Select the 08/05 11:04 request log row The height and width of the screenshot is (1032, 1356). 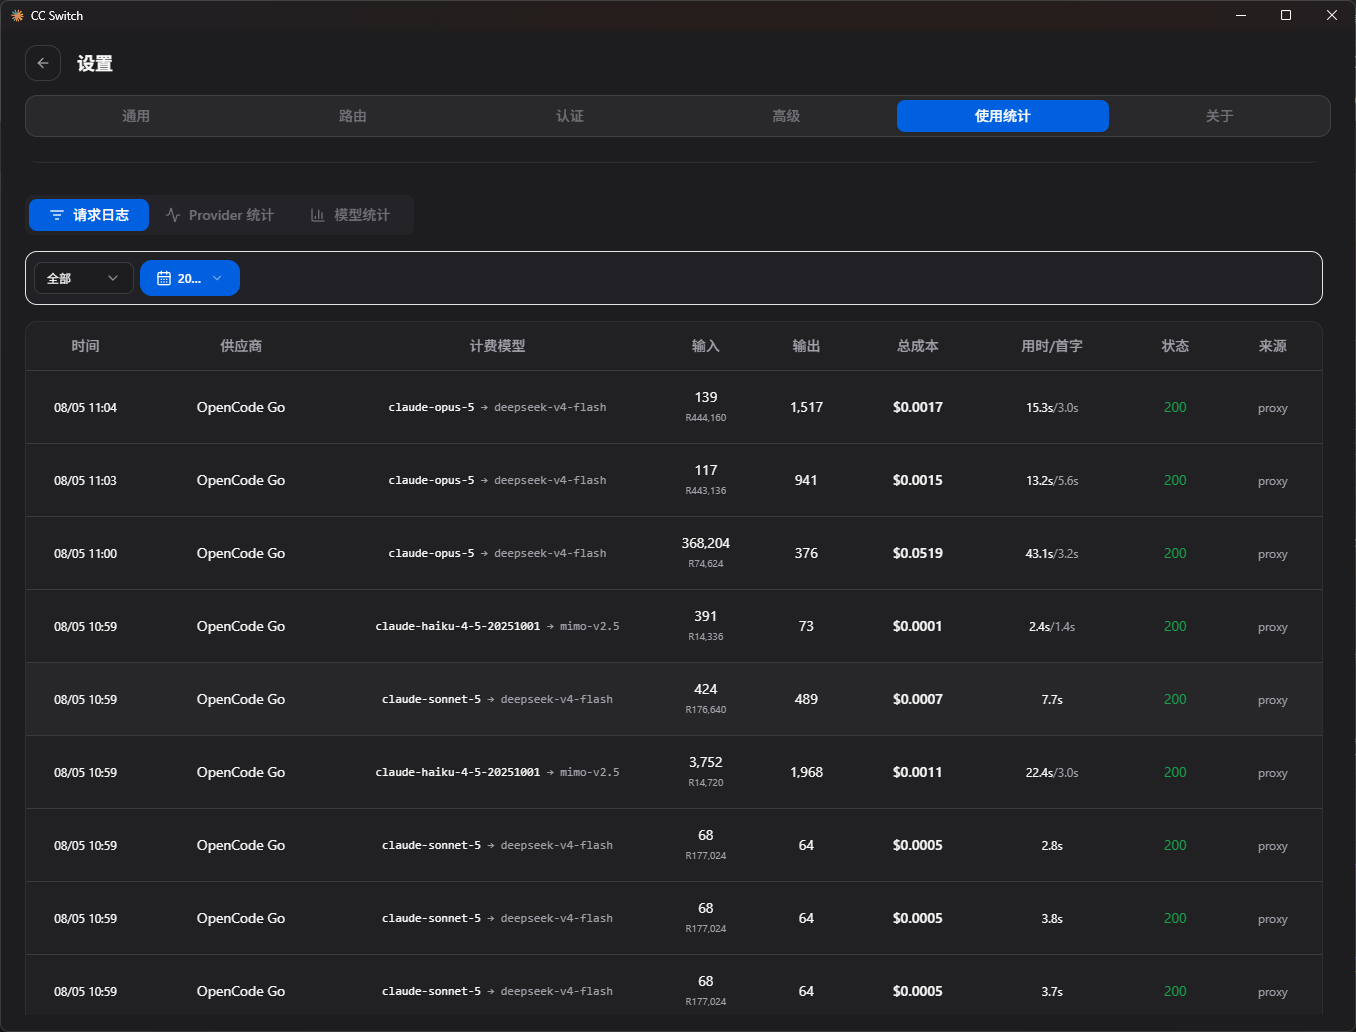674,407
